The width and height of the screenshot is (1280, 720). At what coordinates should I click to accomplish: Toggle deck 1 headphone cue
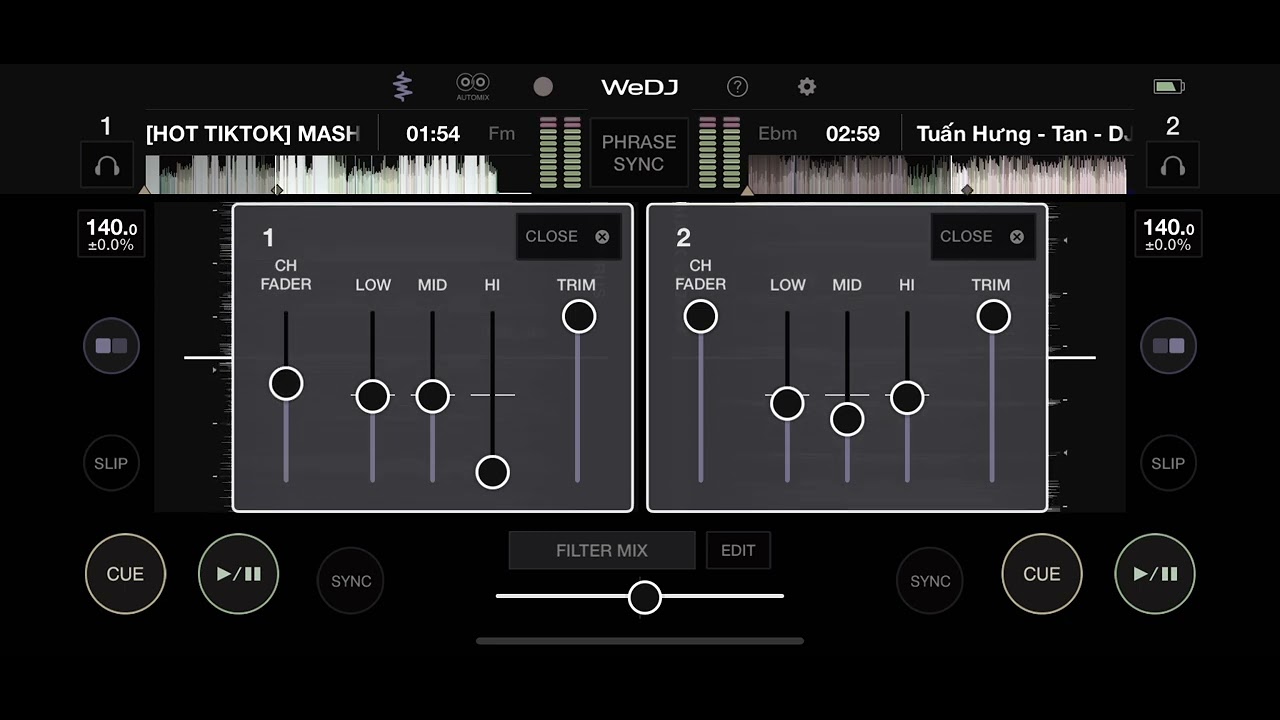[107, 165]
